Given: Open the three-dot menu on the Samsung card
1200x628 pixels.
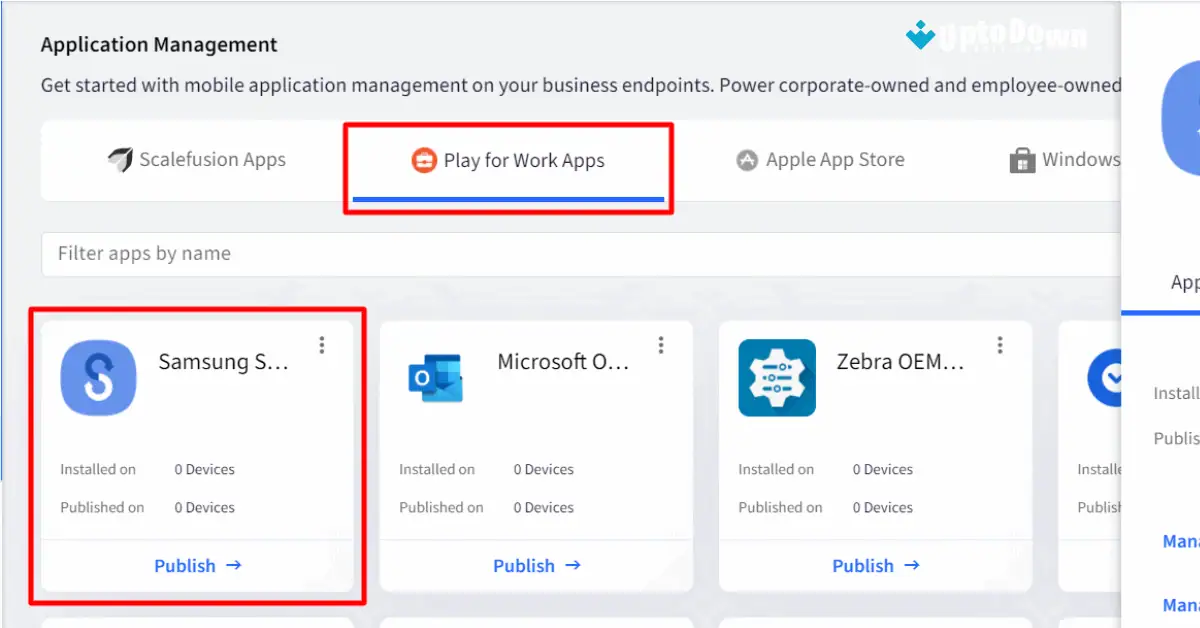Looking at the screenshot, I should coord(322,344).
